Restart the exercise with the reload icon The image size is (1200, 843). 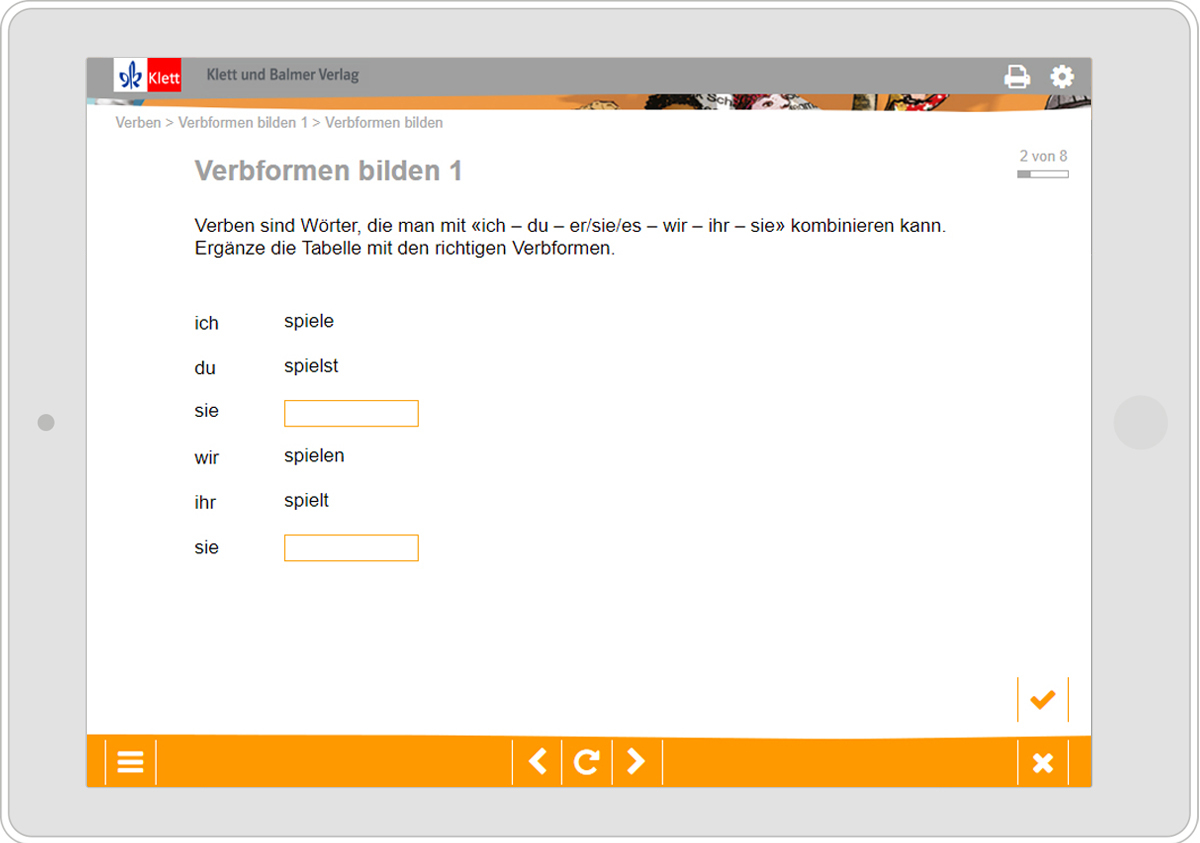586,761
